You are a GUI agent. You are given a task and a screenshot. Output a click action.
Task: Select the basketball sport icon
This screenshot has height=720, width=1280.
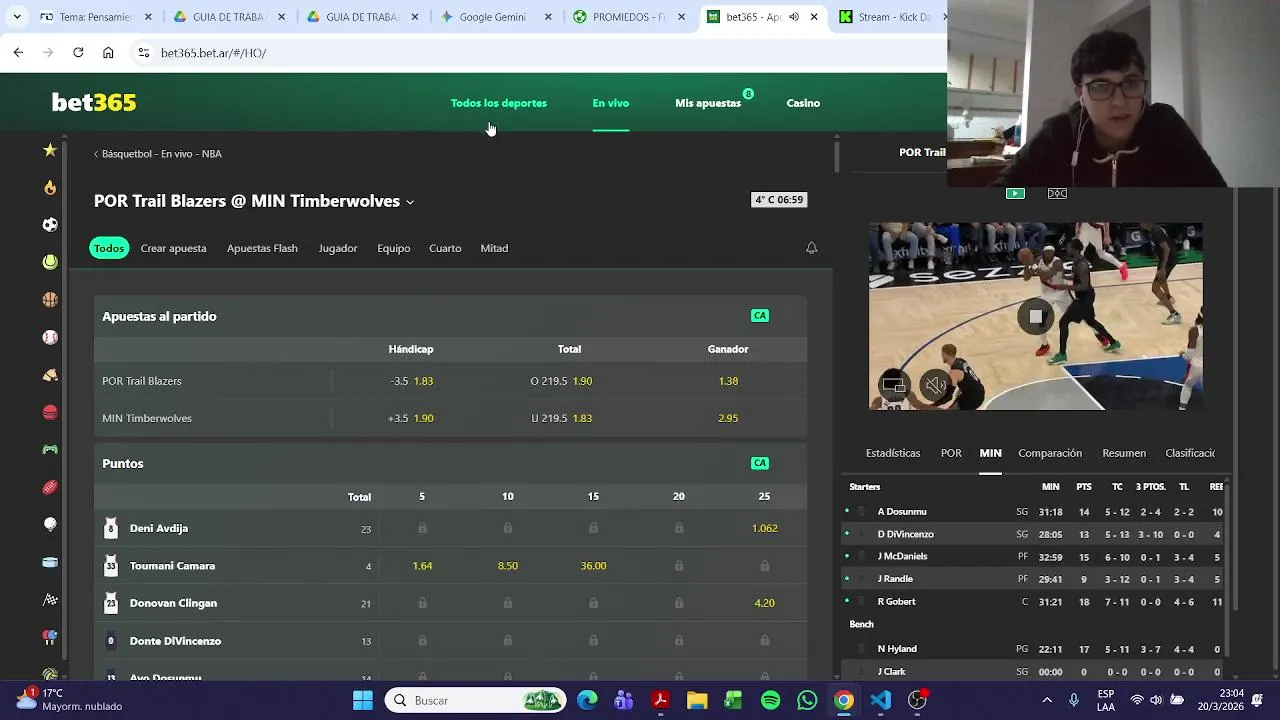coord(50,300)
